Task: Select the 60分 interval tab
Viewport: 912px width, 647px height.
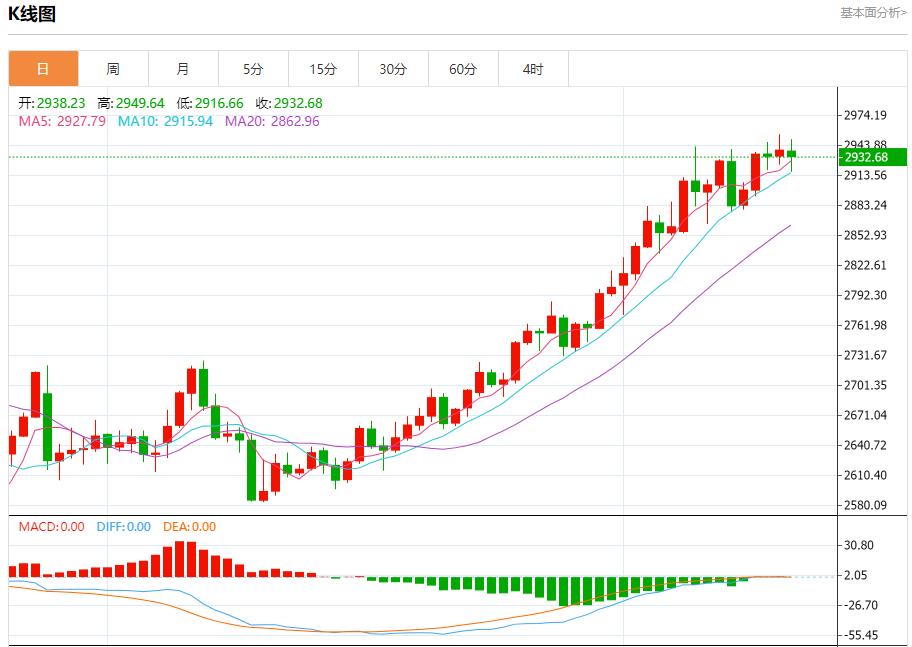Action: [463, 69]
